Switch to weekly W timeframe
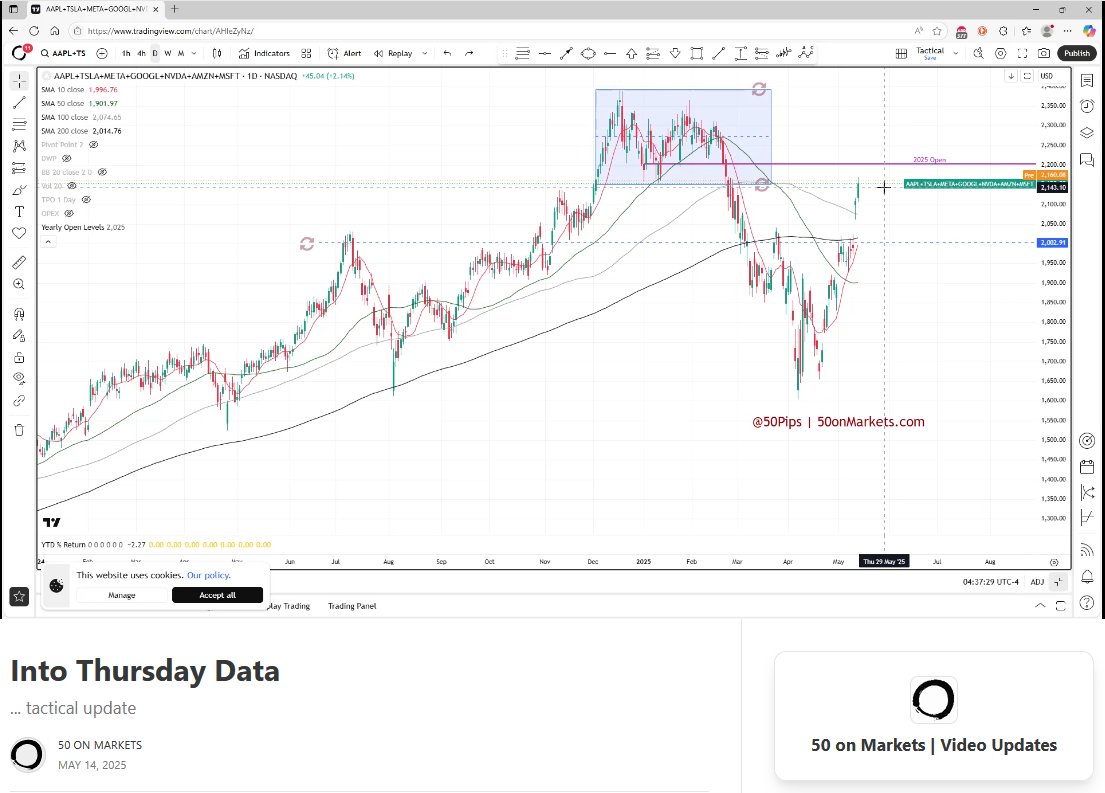Screen dimensions: 1105x793 [168, 54]
